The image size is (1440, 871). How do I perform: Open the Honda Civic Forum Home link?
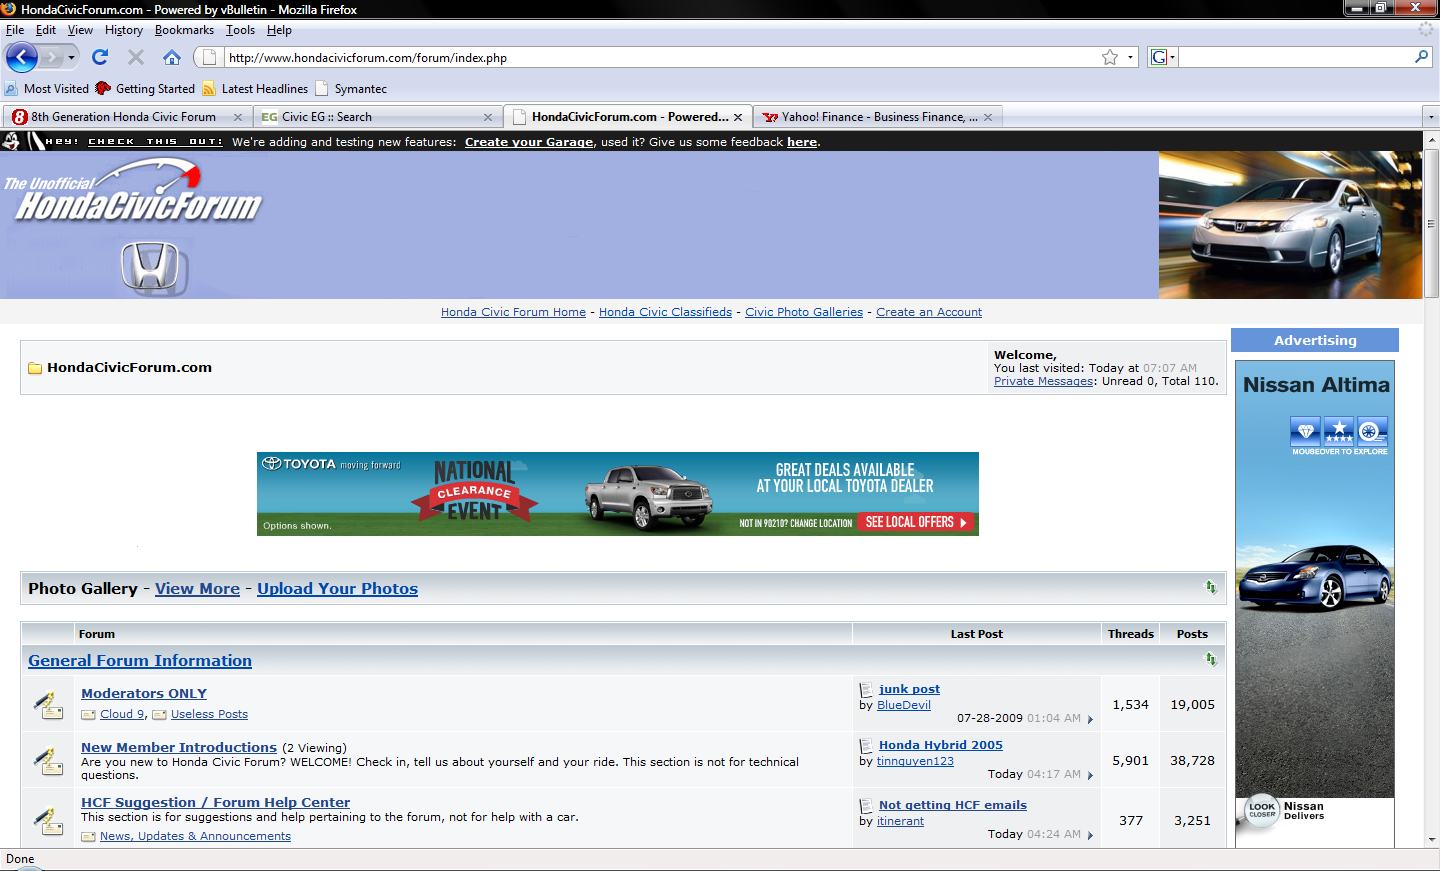513,312
